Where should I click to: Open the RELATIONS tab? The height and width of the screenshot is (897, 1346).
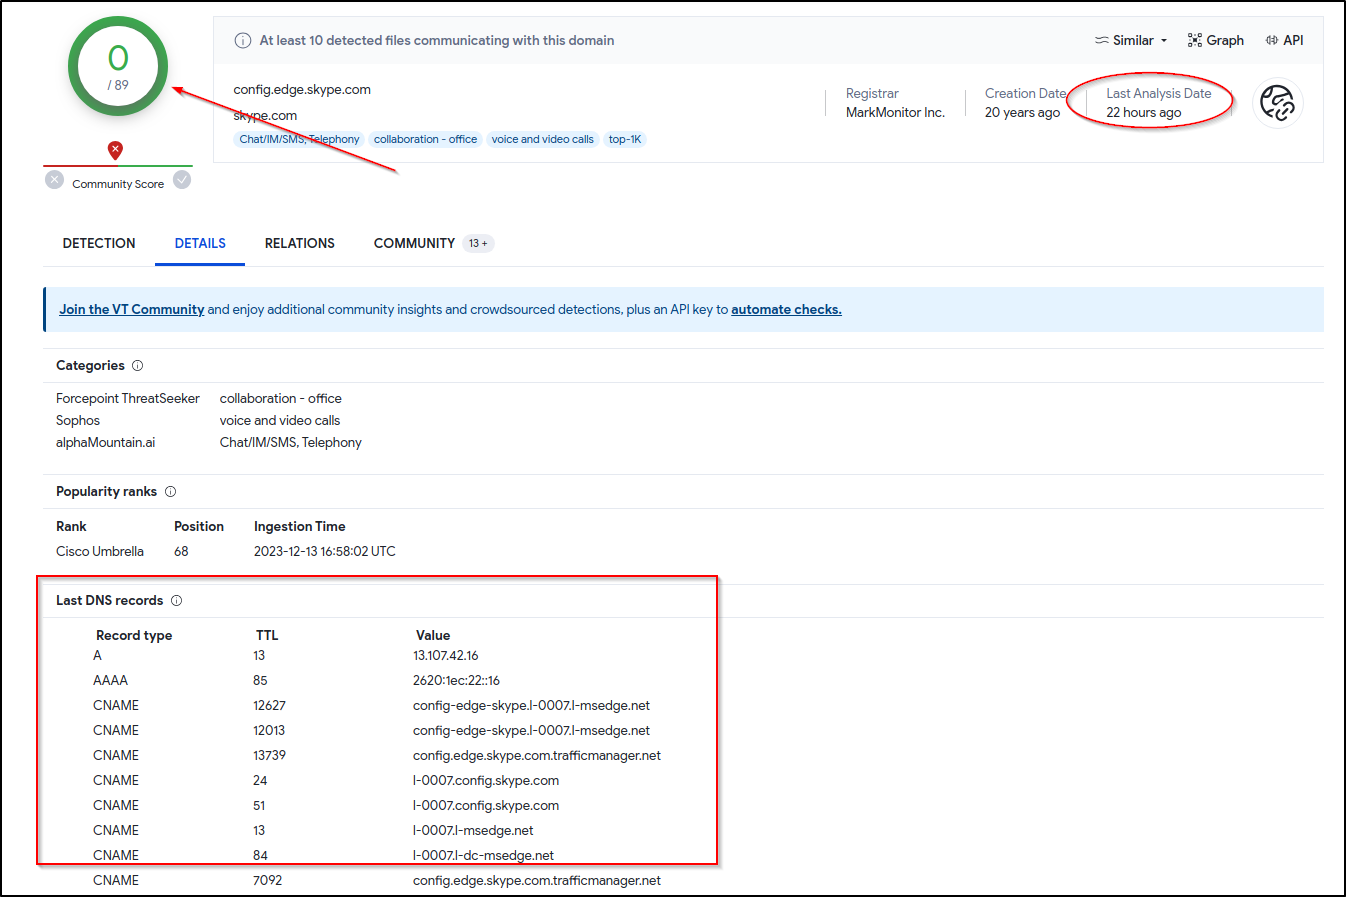(x=300, y=244)
